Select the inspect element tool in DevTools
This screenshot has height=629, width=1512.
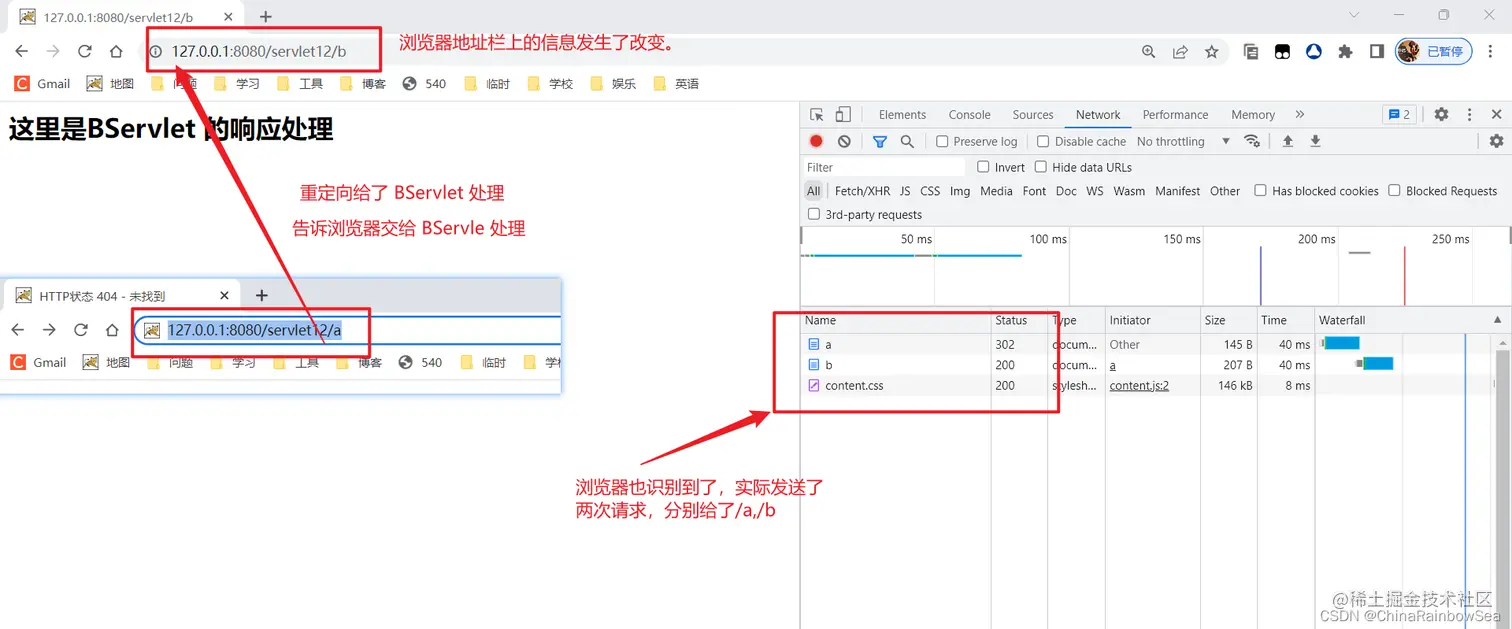pos(815,114)
